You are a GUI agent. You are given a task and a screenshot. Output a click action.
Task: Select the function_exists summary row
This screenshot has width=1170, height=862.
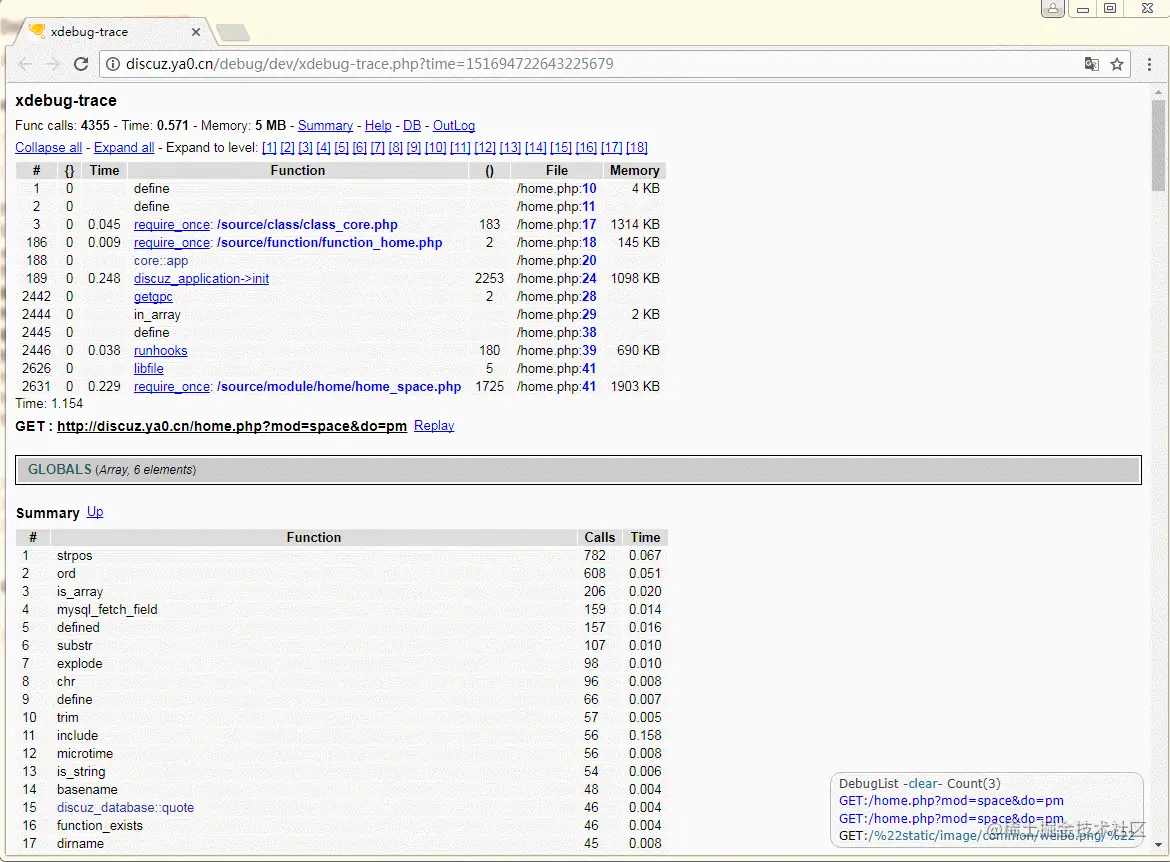(x=341, y=825)
